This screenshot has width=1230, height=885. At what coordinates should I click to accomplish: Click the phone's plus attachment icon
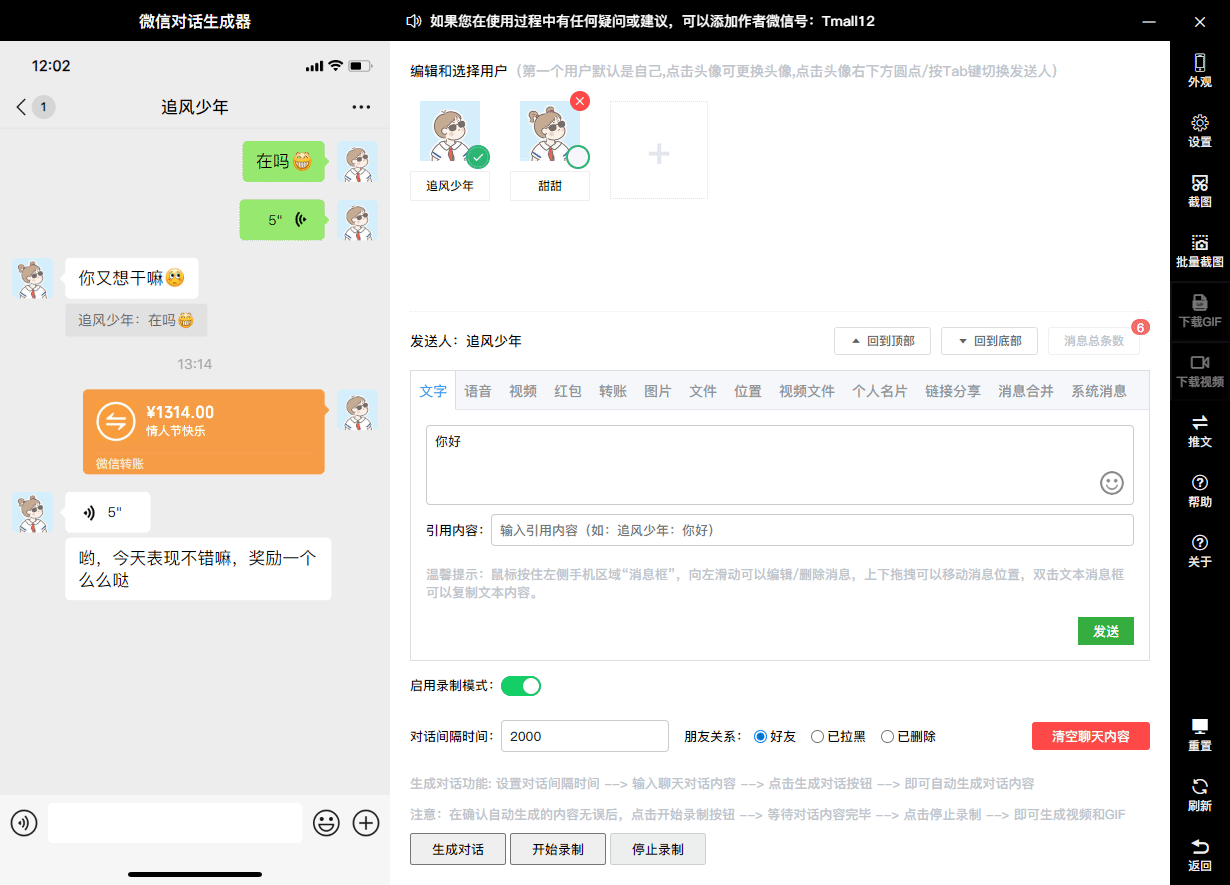coord(367,823)
